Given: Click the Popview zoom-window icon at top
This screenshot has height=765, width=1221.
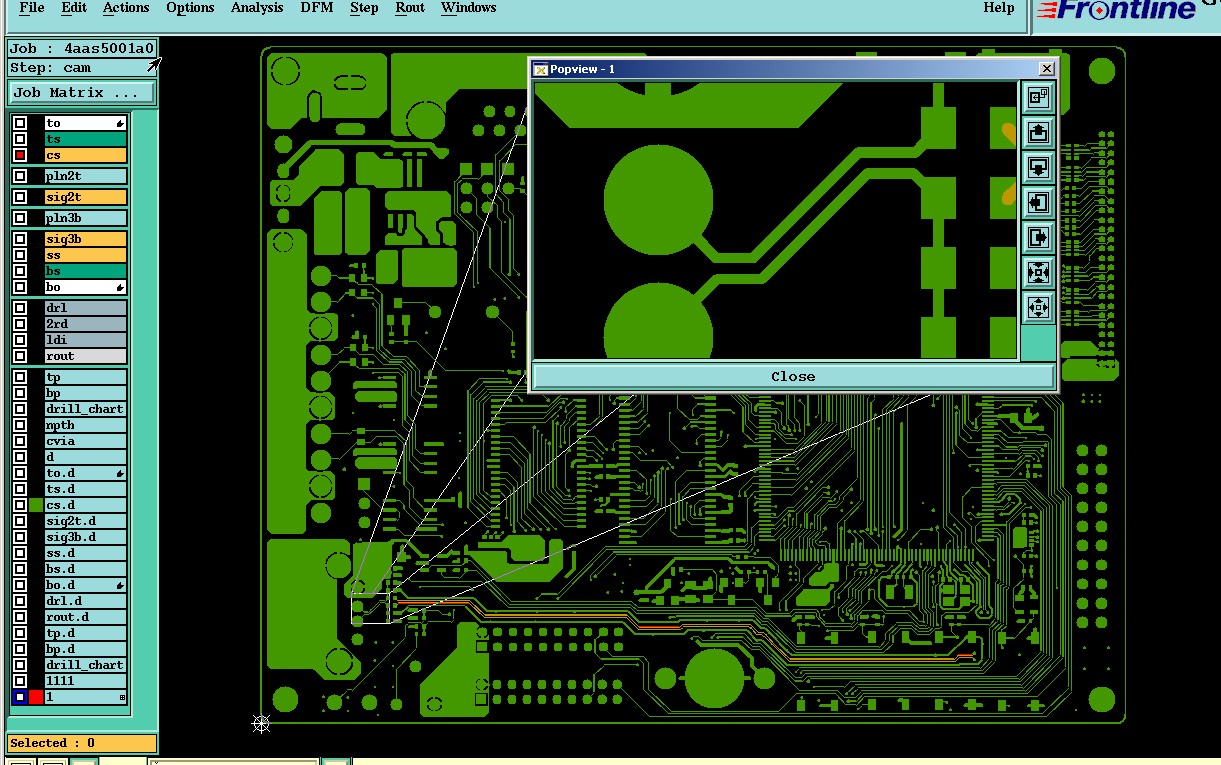Looking at the screenshot, I should click(1038, 96).
